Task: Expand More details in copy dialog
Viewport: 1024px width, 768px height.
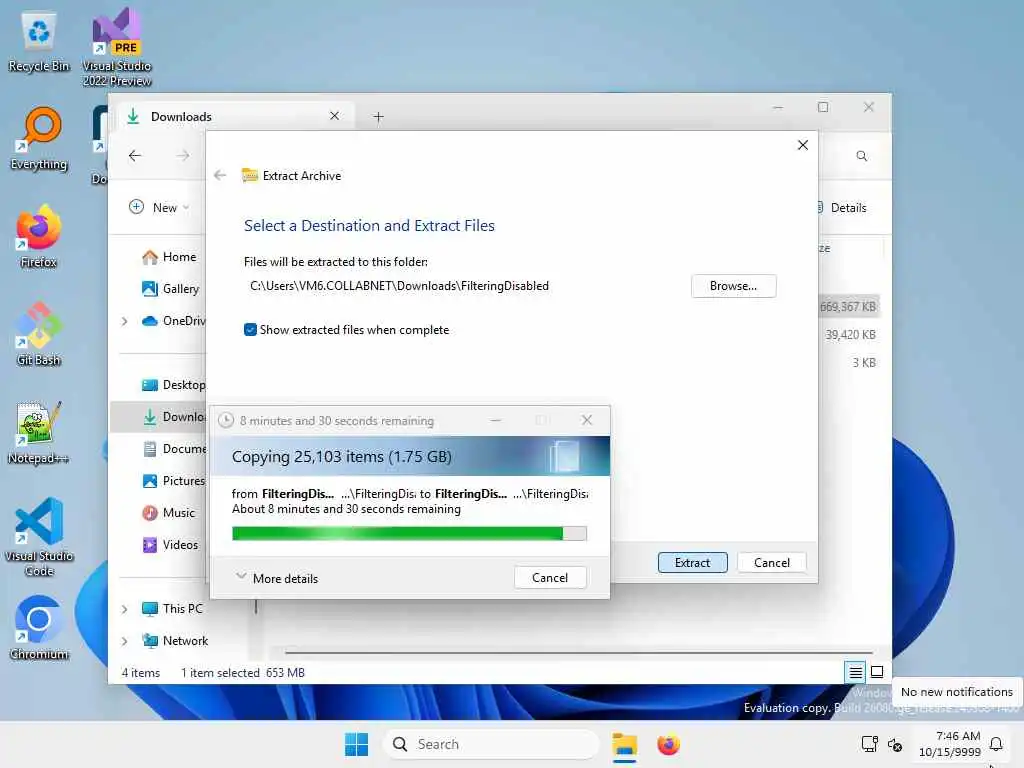Action: coord(277,578)
